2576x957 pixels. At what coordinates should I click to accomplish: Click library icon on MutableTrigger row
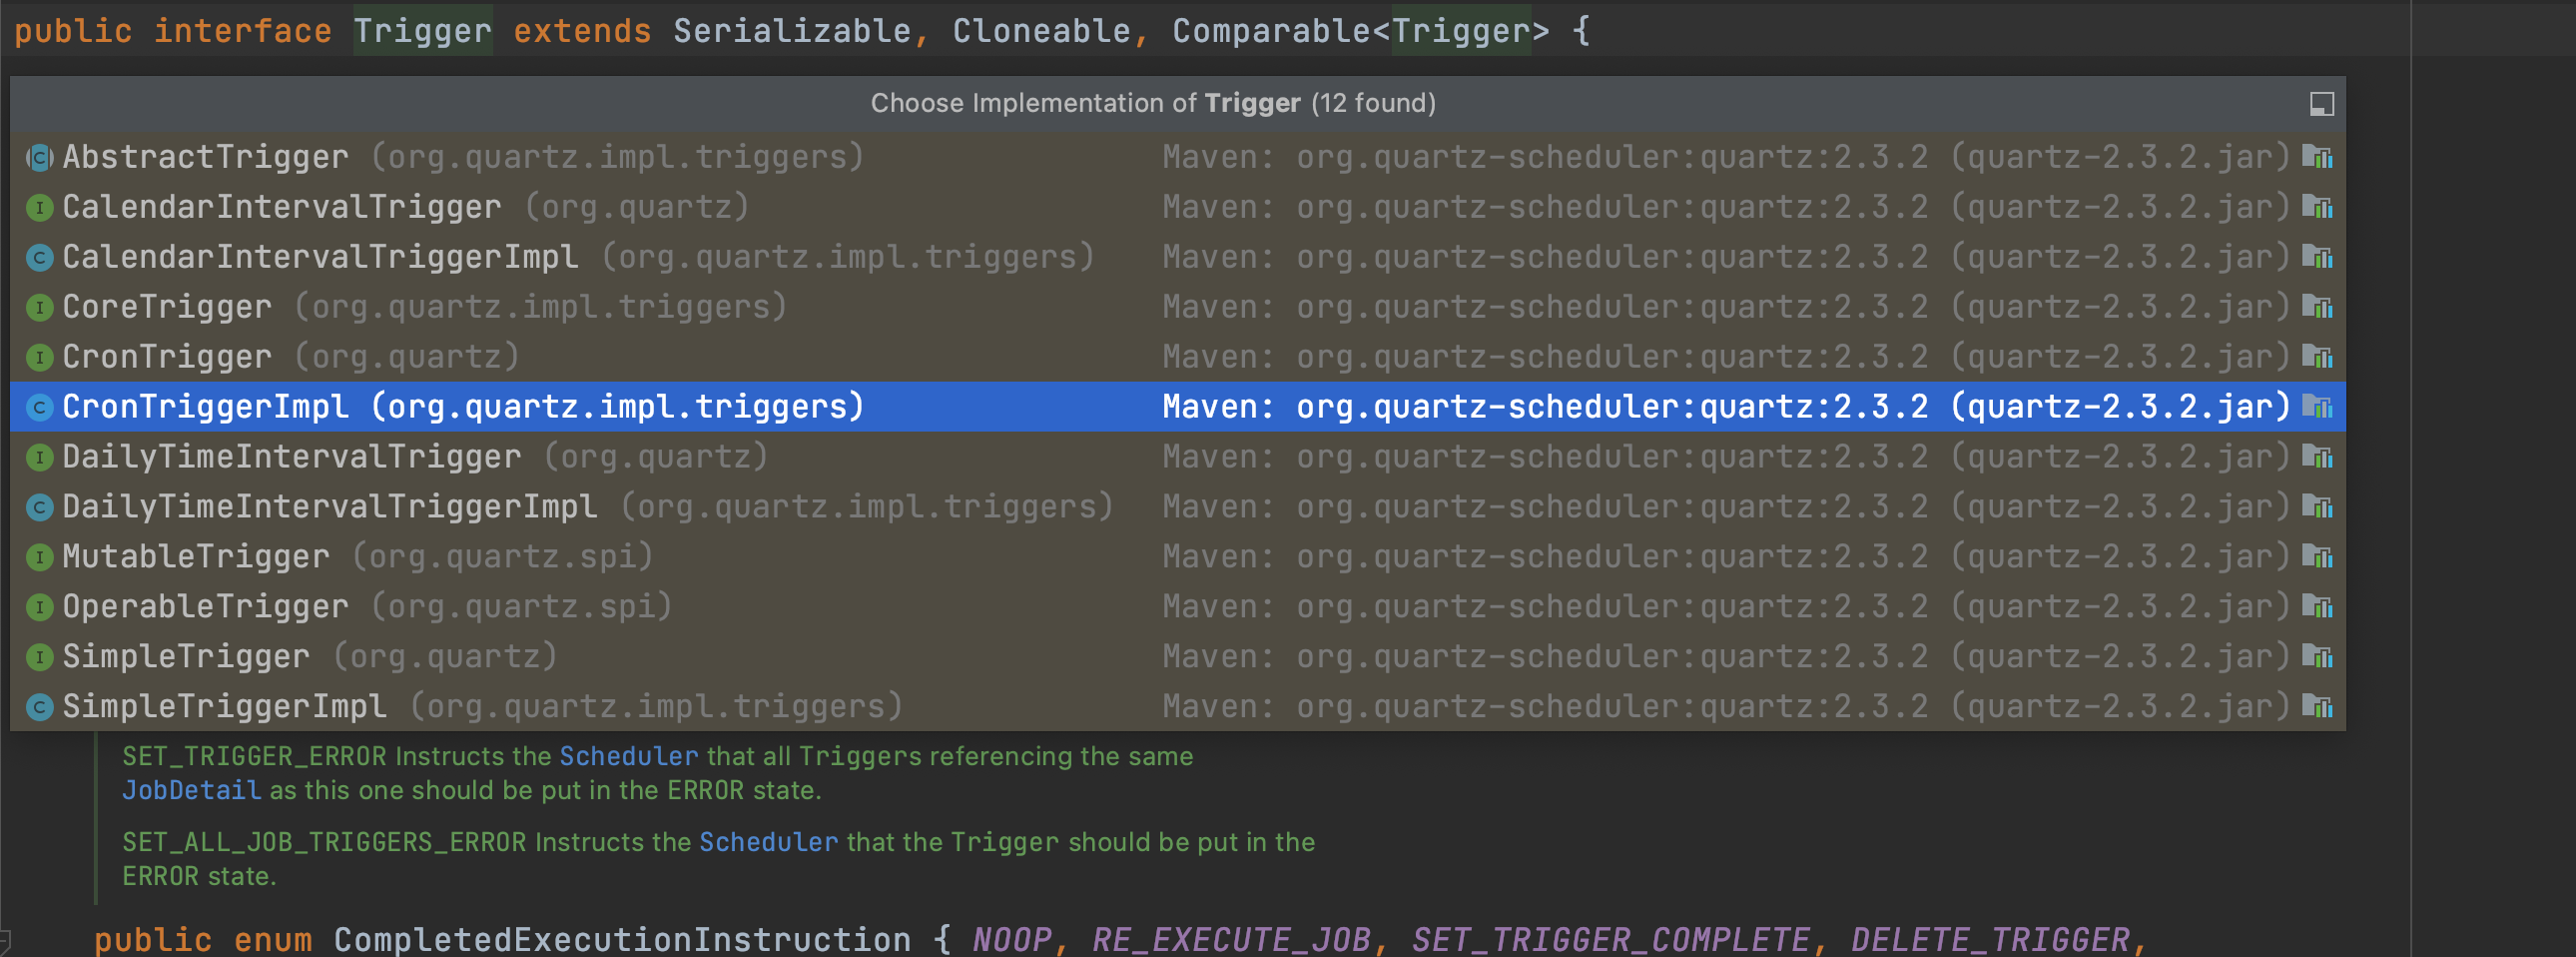click(2317, 557)
